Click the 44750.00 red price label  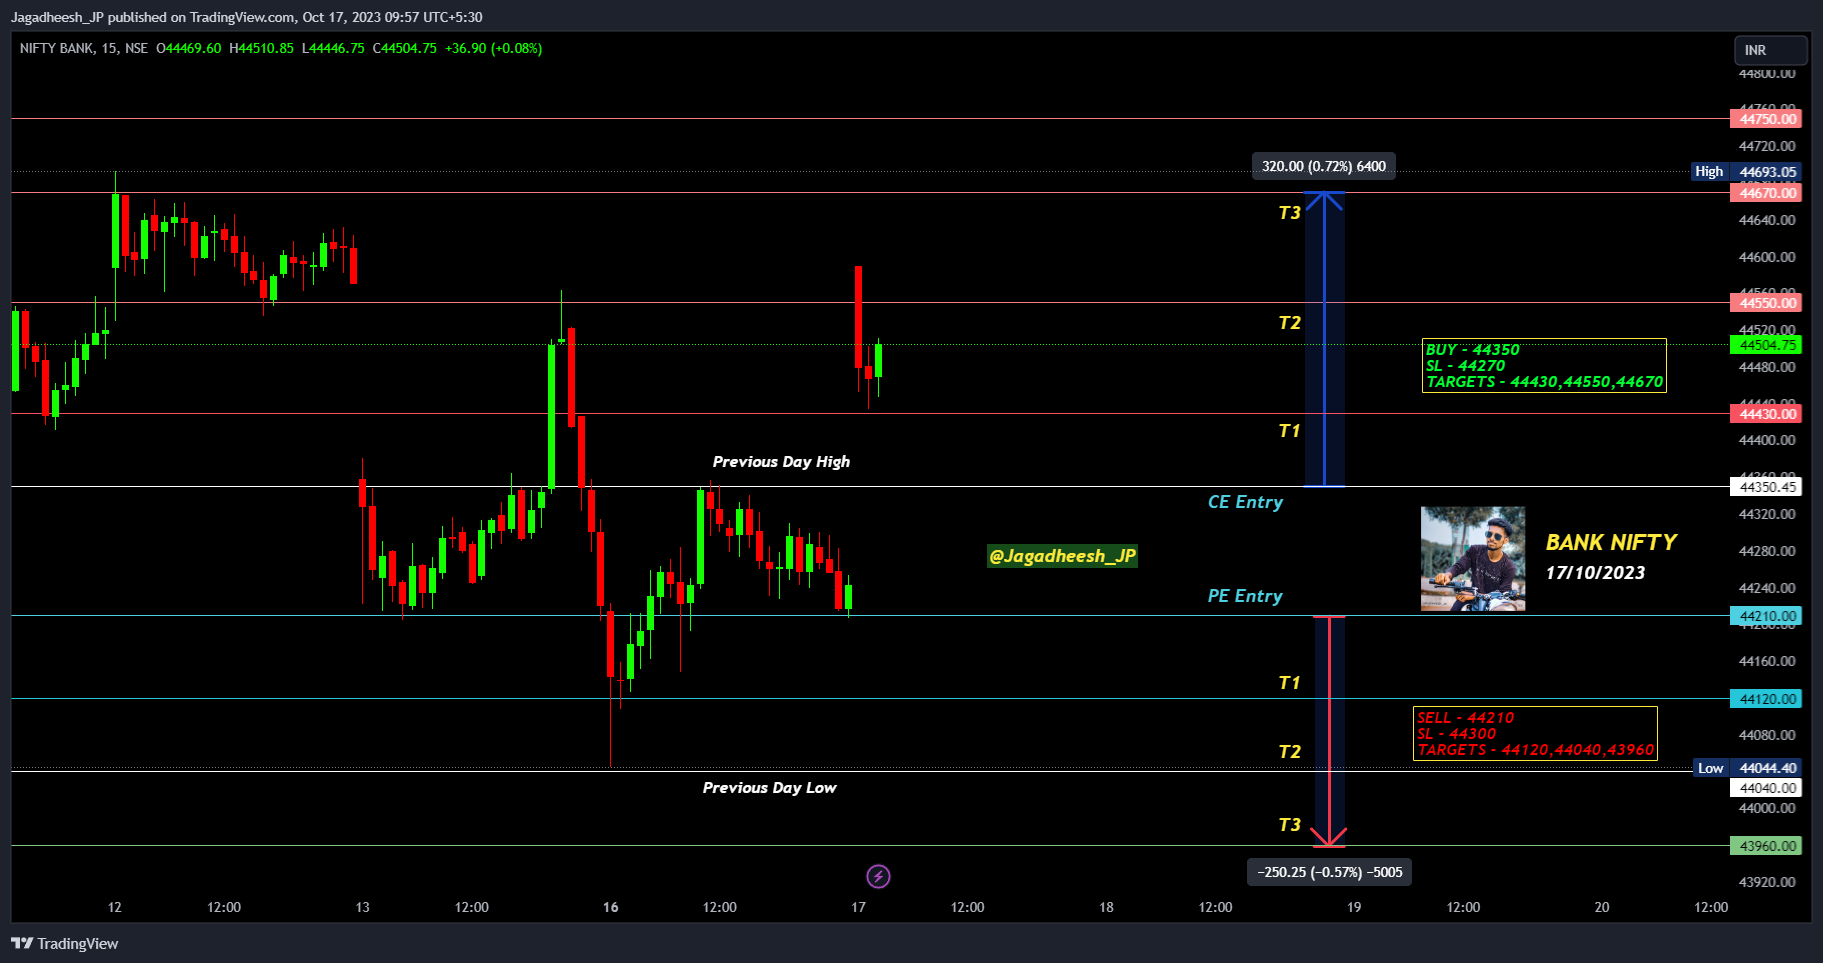[x=1766, y=119]
